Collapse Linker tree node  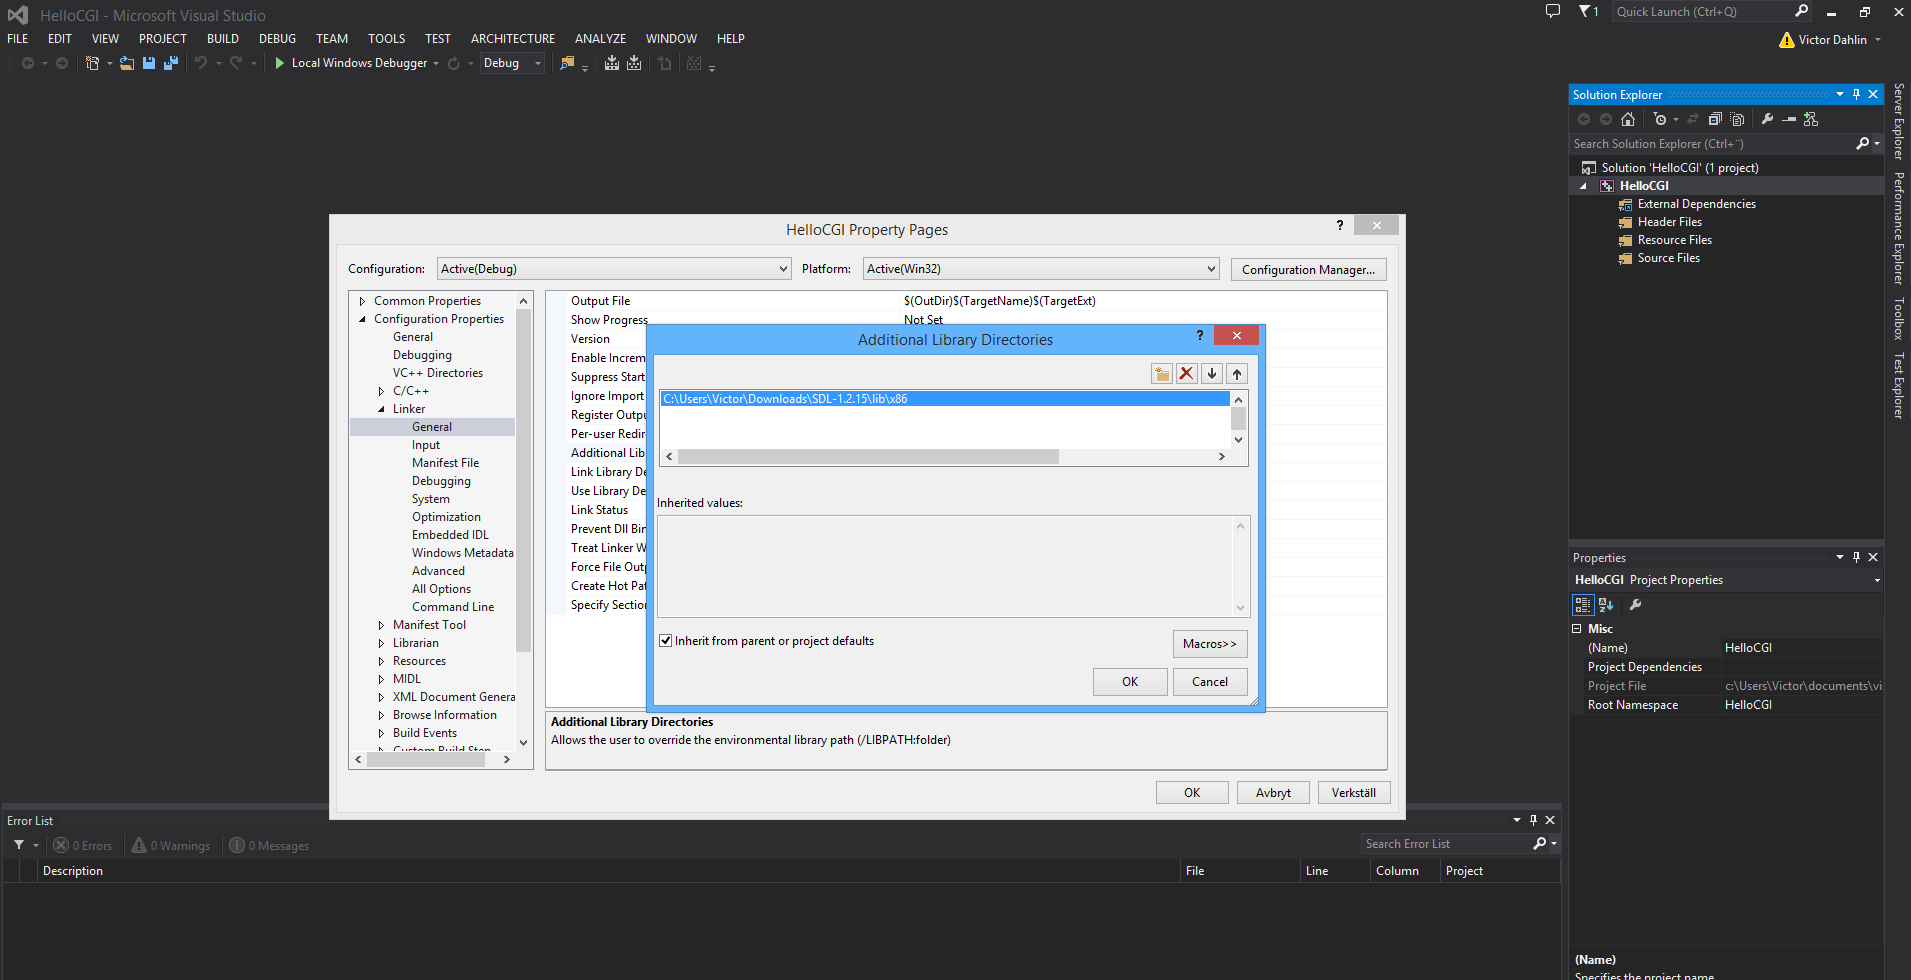click(381, 409)
